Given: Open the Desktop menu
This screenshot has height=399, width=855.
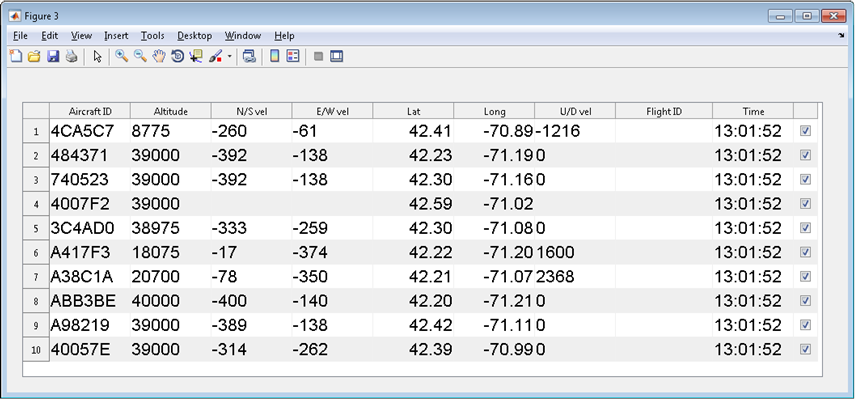Looking at the screenshot, I should tap(194, 36).
